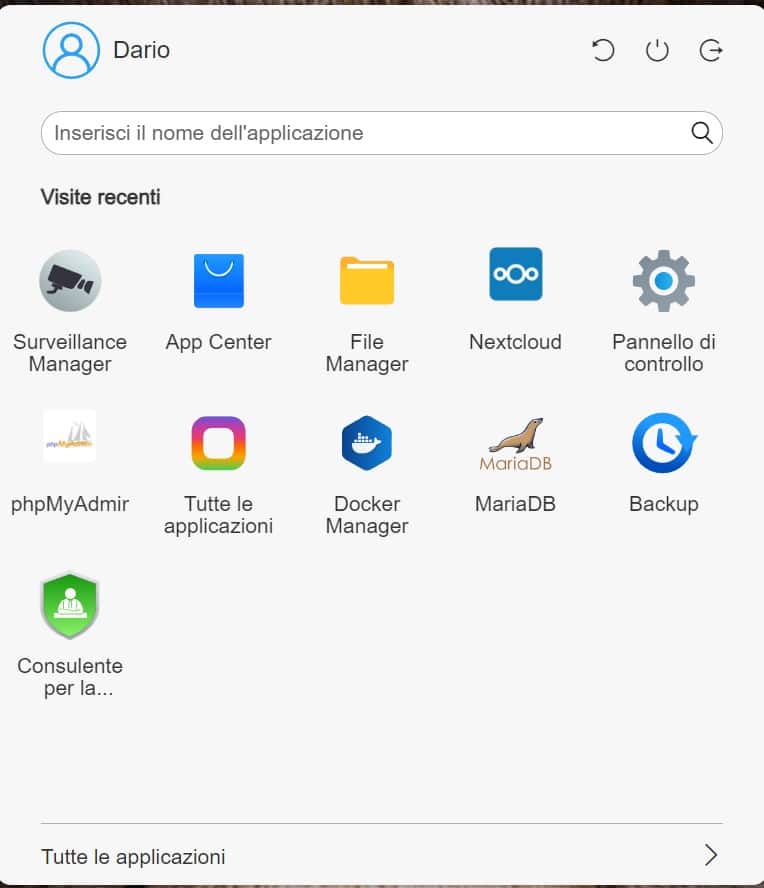Focus the application name search field

[x=382, y=133]
